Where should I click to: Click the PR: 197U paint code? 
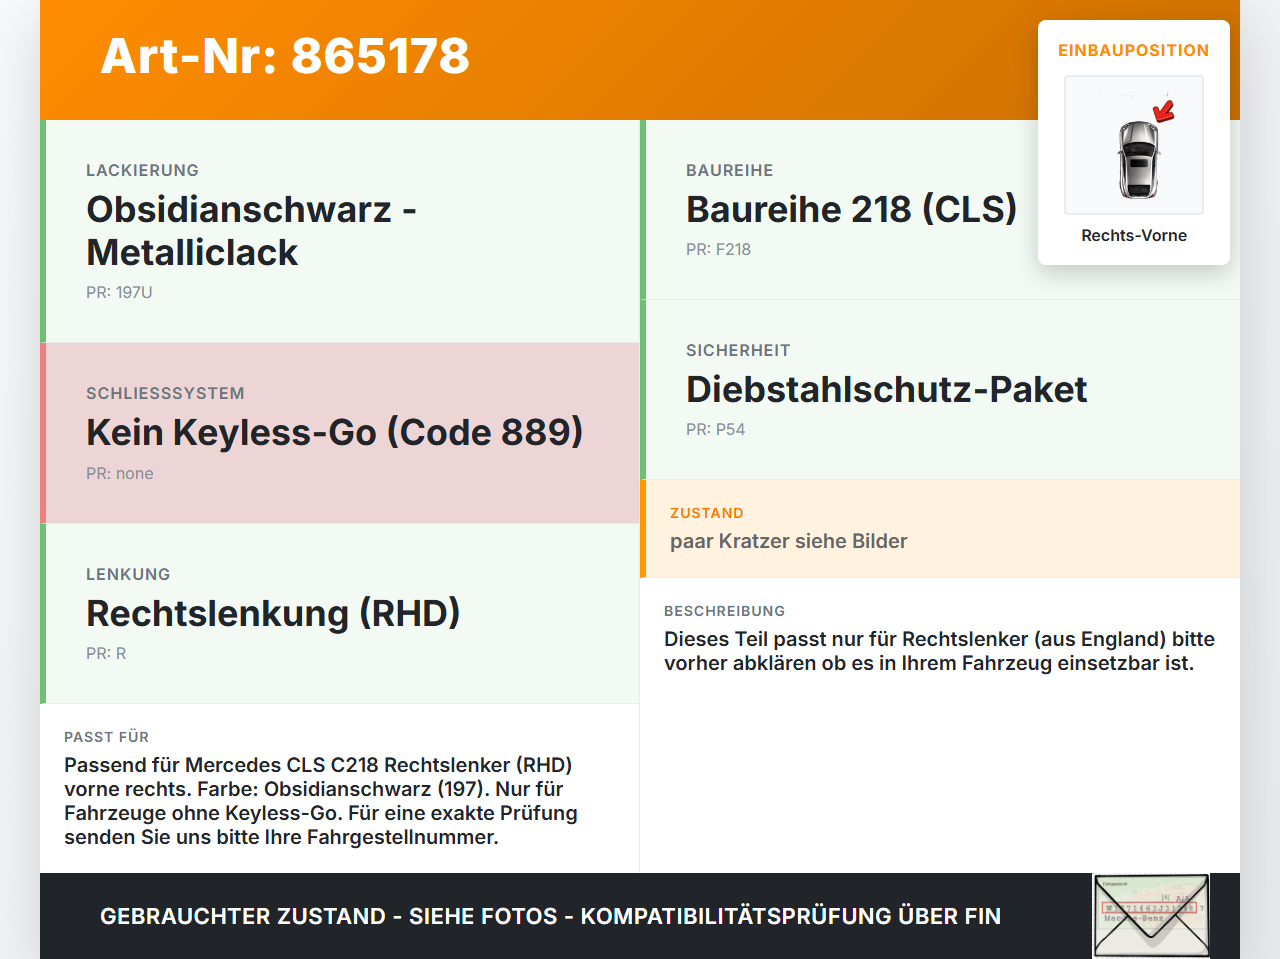[x=119, y=292]
